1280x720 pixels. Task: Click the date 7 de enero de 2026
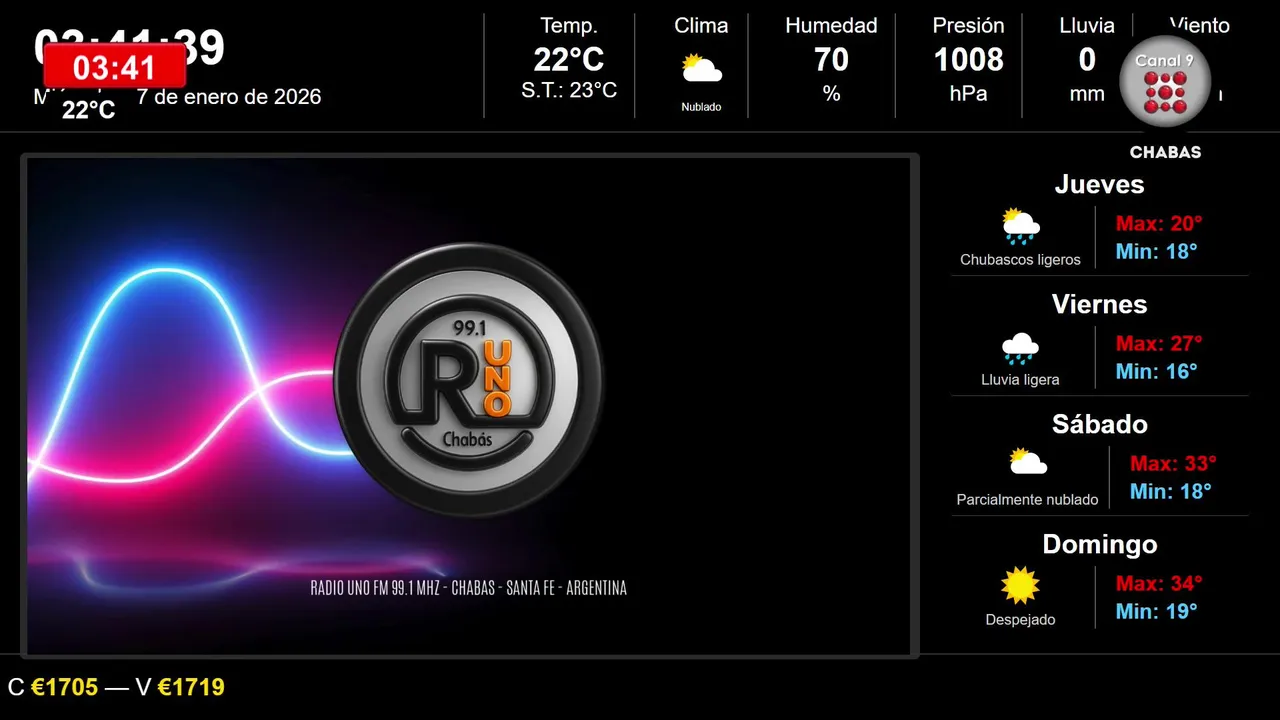coord(229,97)
